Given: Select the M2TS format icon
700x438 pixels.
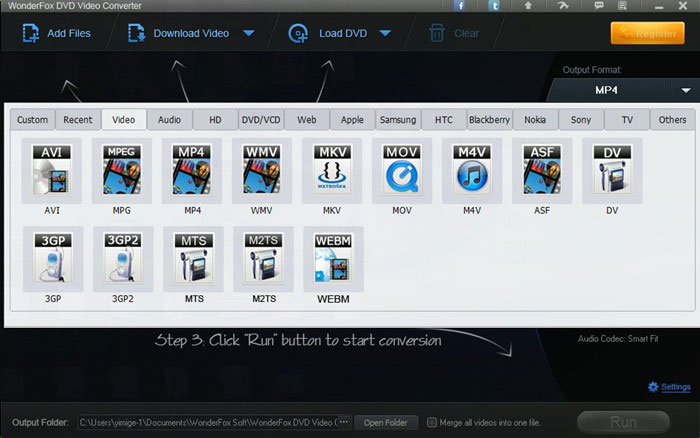Looking at the screenshot, I should click(263, 259).
